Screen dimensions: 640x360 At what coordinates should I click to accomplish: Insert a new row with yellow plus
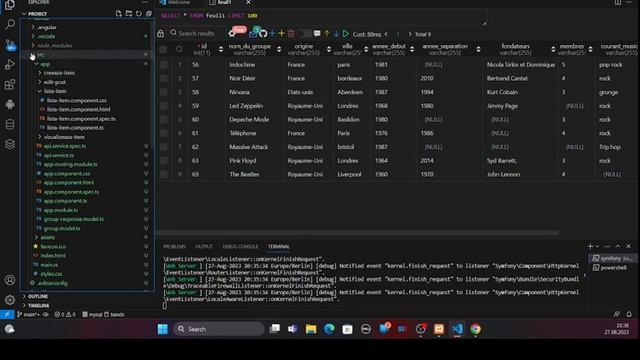click(x=281, y=33)
